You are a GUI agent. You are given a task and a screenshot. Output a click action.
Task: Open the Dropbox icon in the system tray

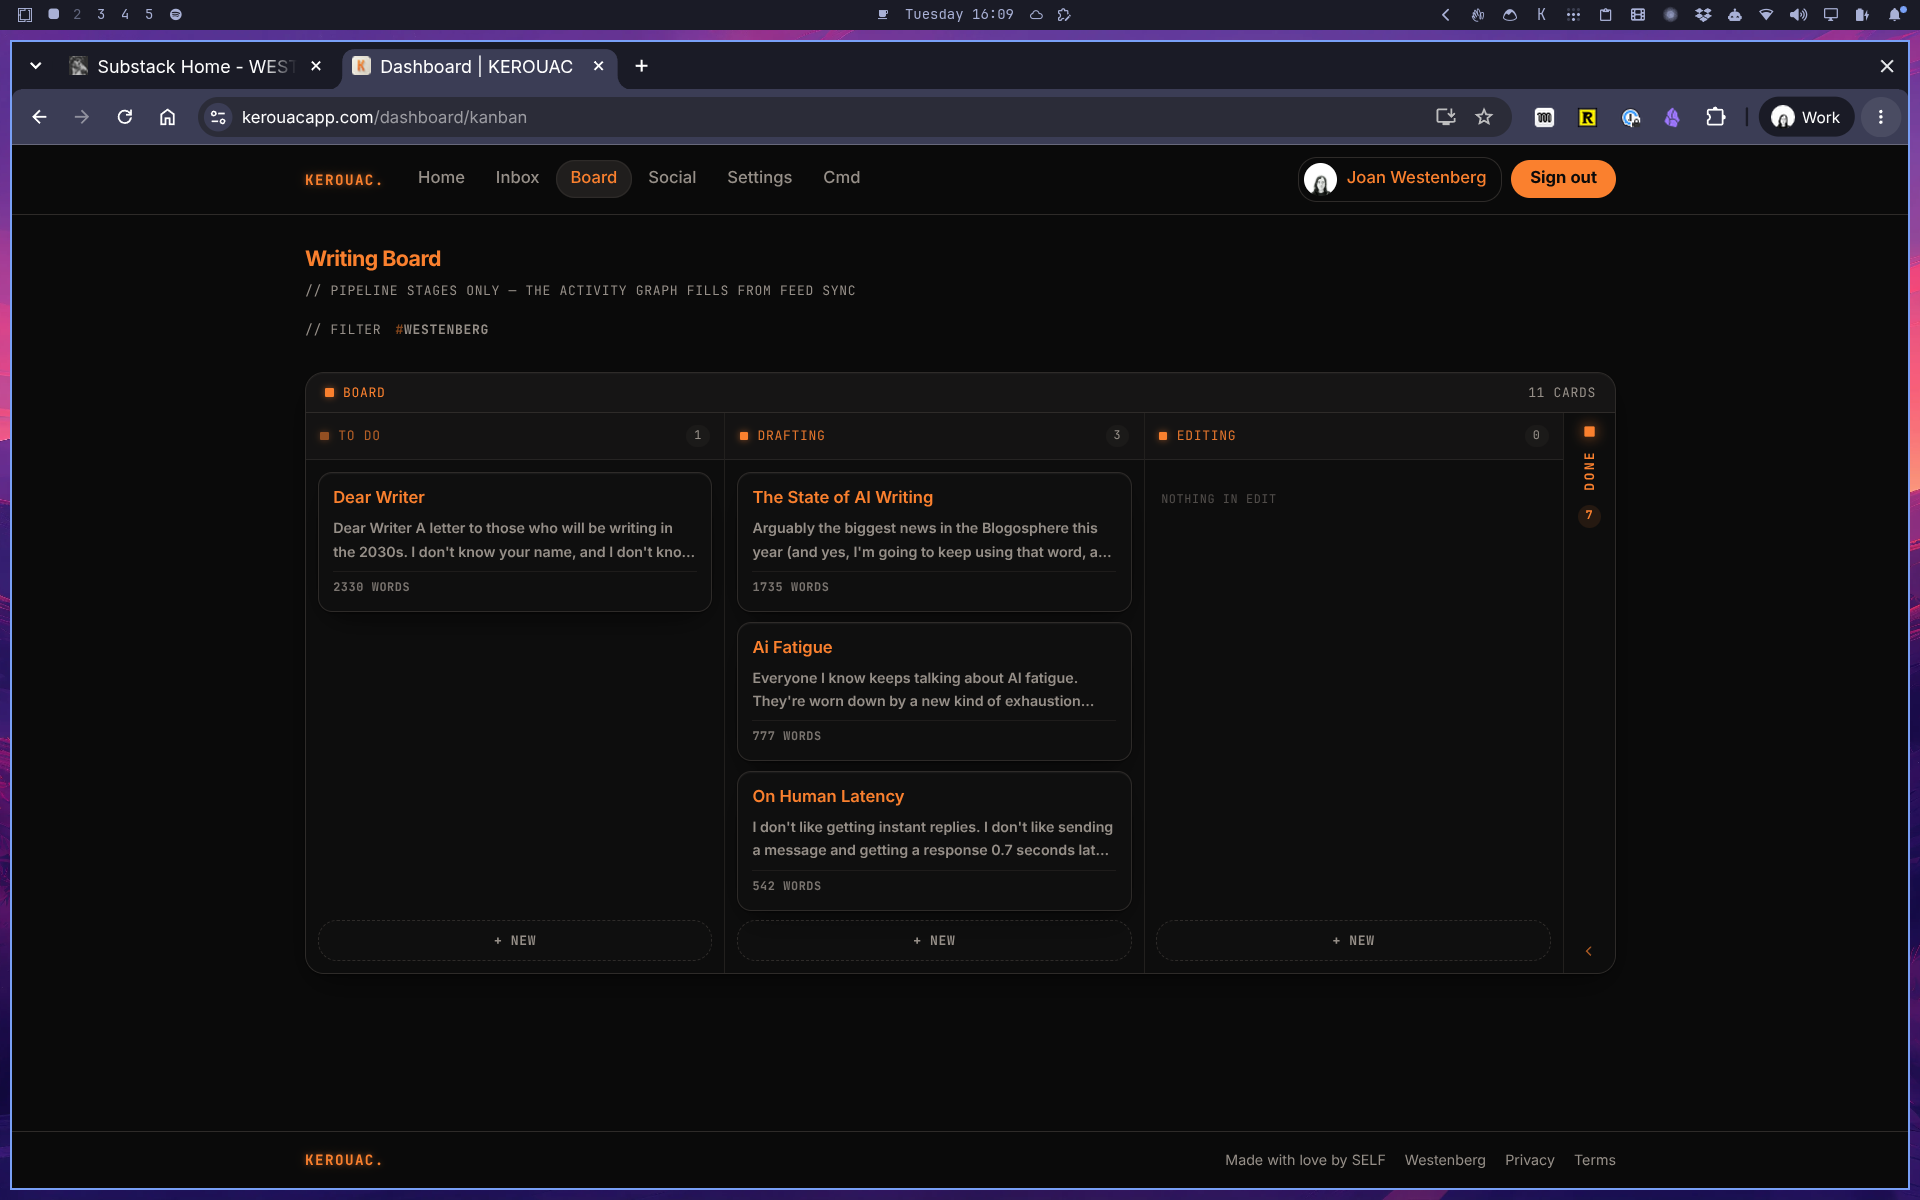[x=1703, y=14]
